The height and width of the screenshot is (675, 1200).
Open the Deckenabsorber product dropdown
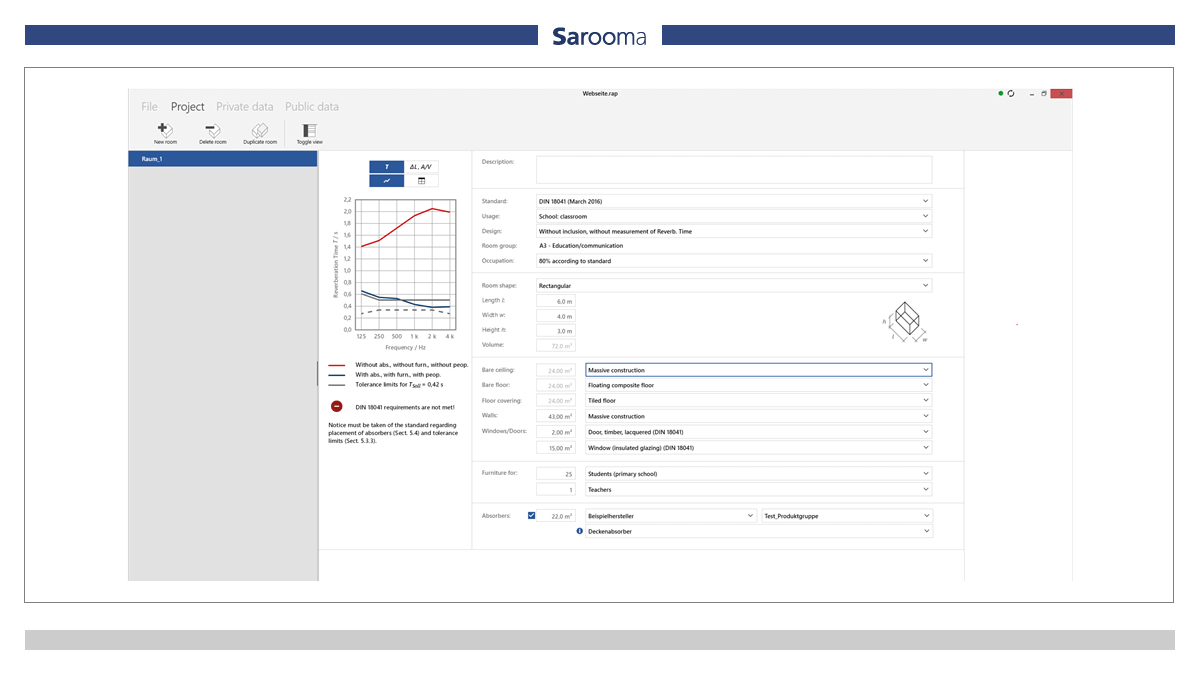click(x=758, y=531)
